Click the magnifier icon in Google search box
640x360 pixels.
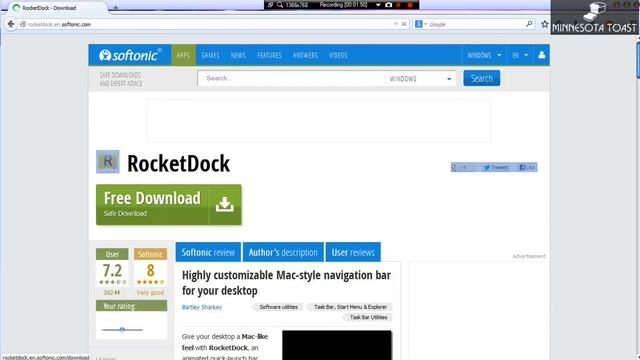(x=529, y=24)
